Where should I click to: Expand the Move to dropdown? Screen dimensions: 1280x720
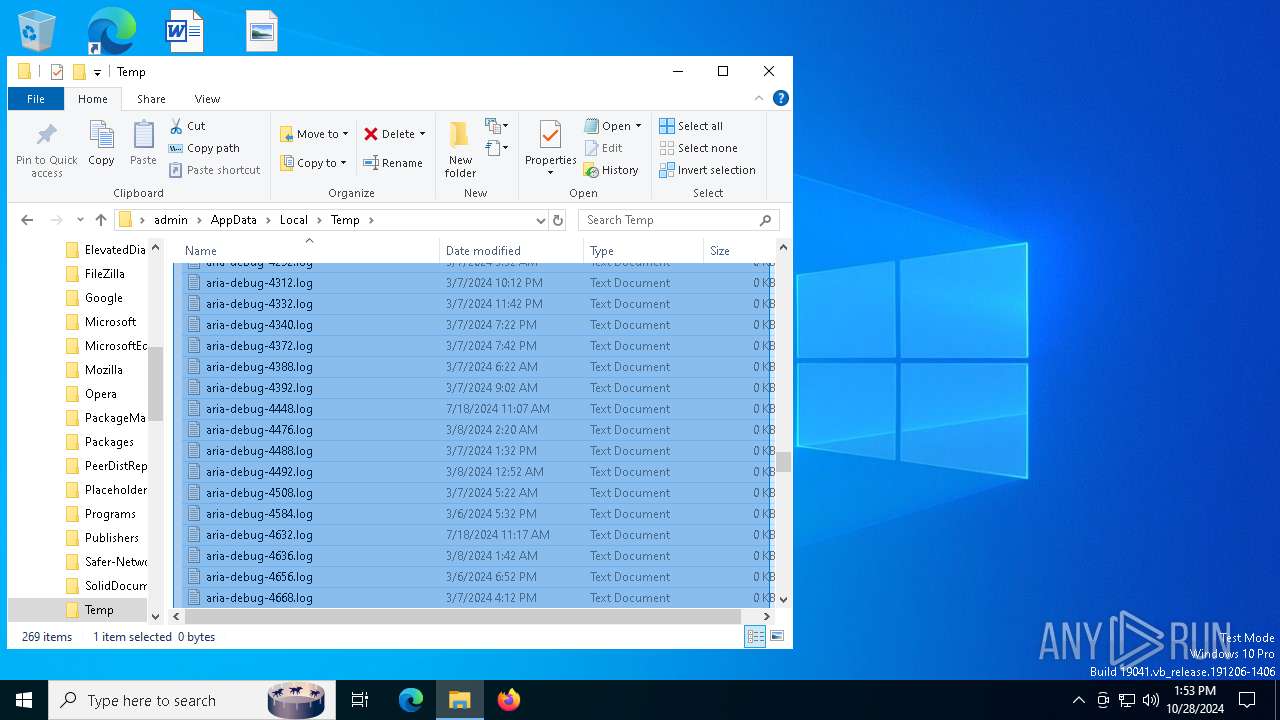tap(345, 134)
